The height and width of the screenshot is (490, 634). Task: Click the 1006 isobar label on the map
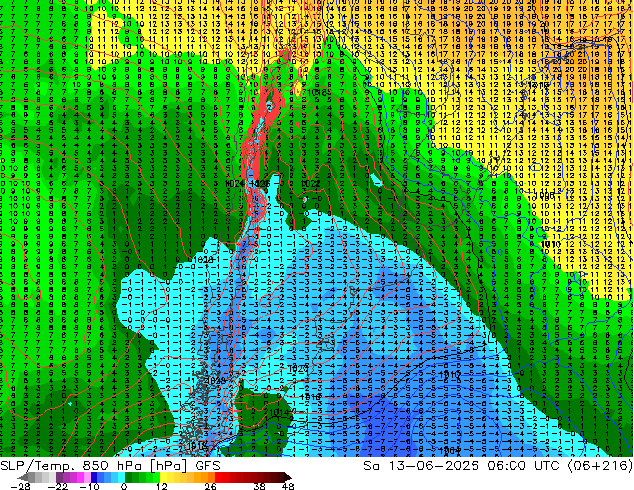tap(544, 195)
